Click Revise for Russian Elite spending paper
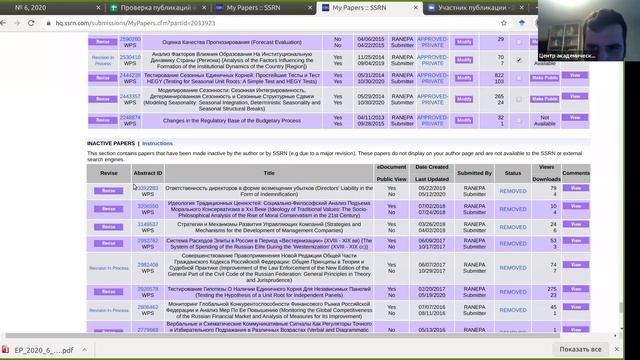The width and height of the screenshot is (640, 360). [x=109, y=244]
